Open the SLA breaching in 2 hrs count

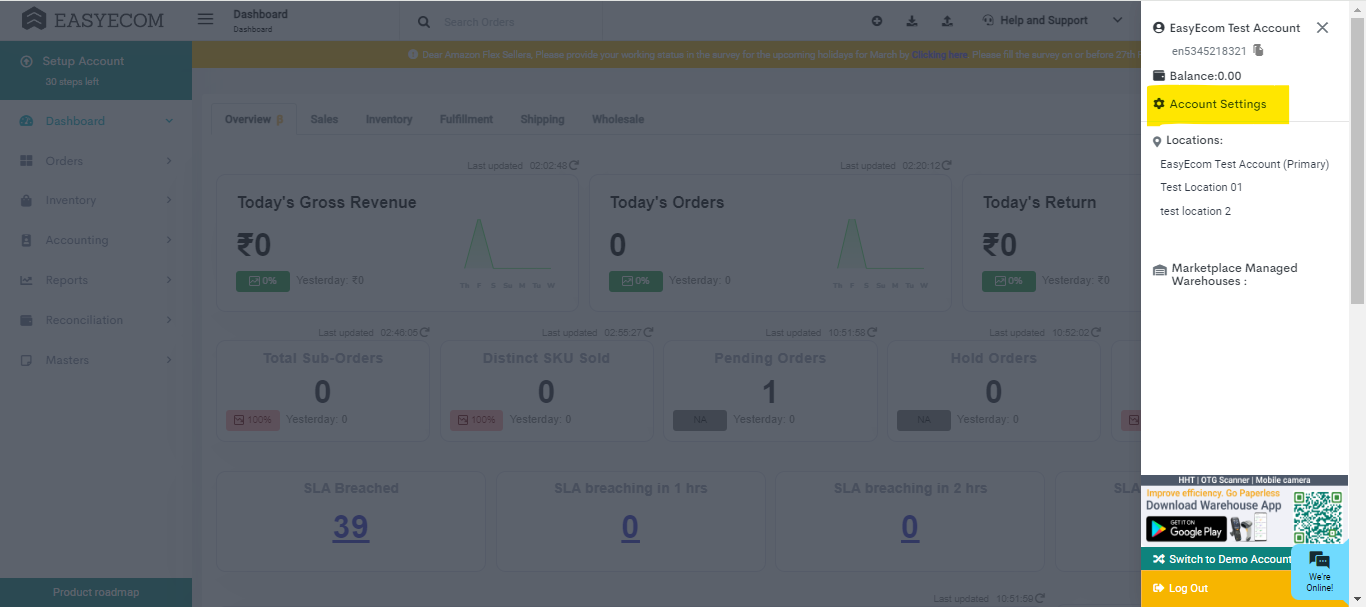(x=909, y=527)
